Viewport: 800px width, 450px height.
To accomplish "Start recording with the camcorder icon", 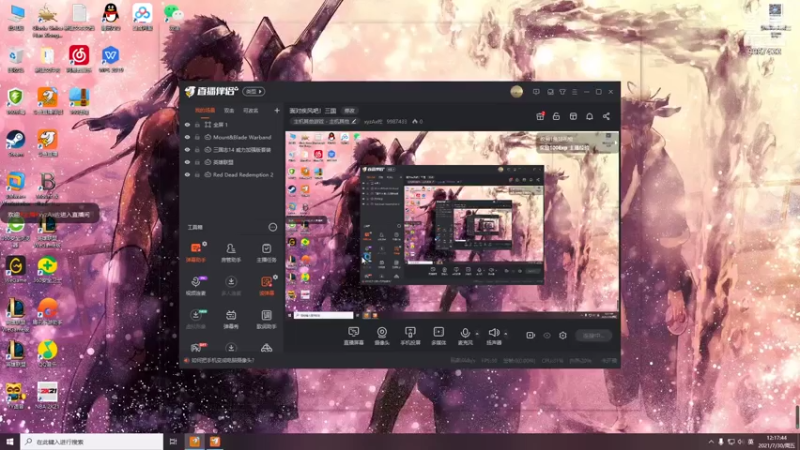I will point(531,335).
